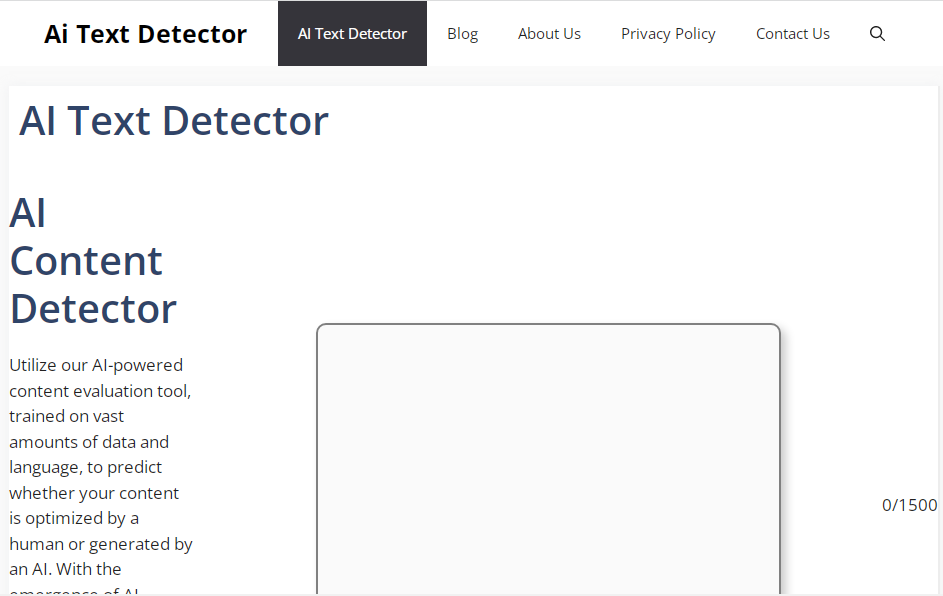Open the search magnifier icon in navigation
Viewport: 943px width, 596px height.
click(x=877, y=34)
